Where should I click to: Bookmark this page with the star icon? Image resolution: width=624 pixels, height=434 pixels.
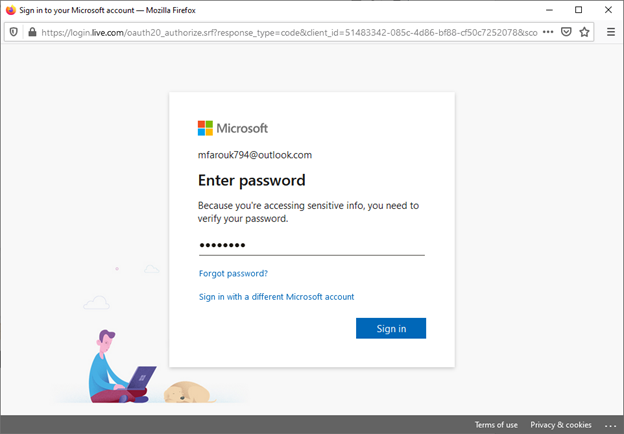[x=584, y=32]
